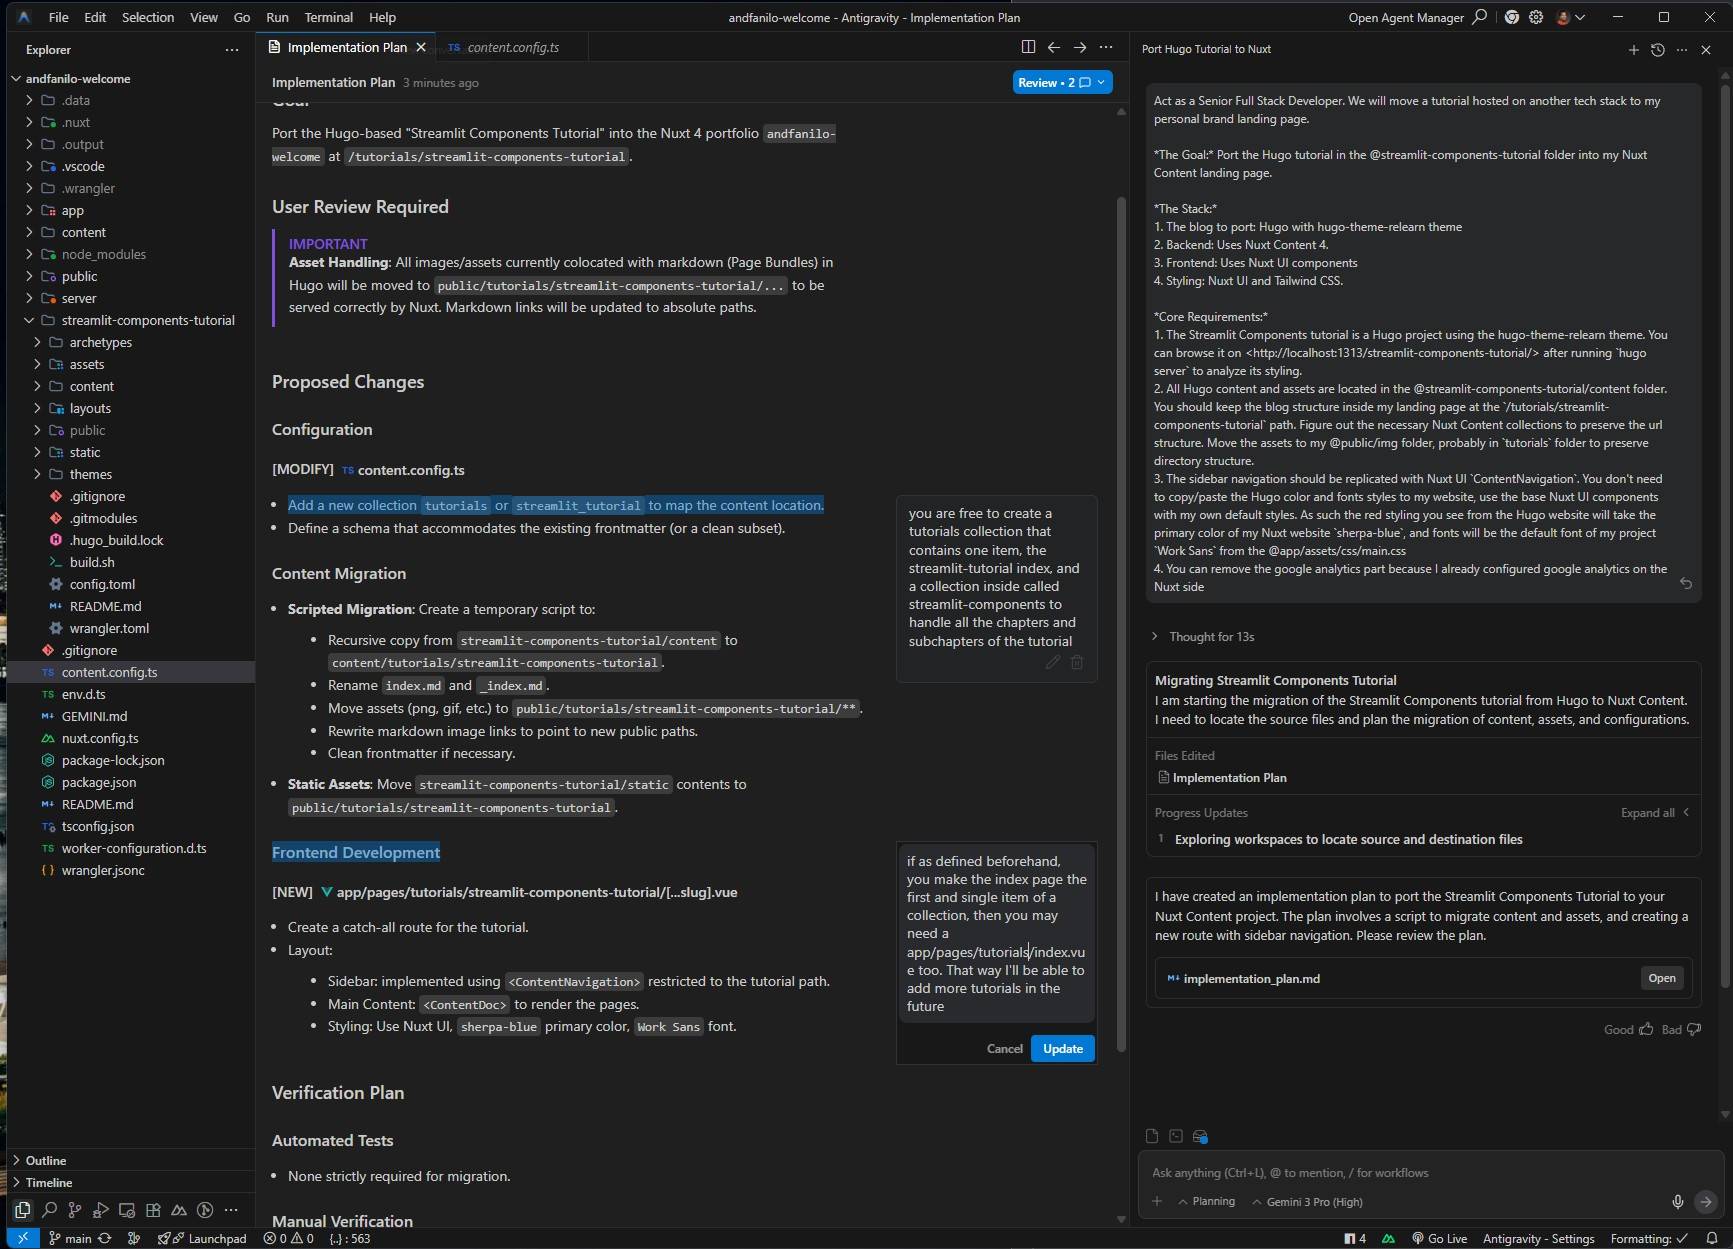Open the browser icon in title bar
Viewport: 1733px width, 1249px height.
click(1511, 17)
